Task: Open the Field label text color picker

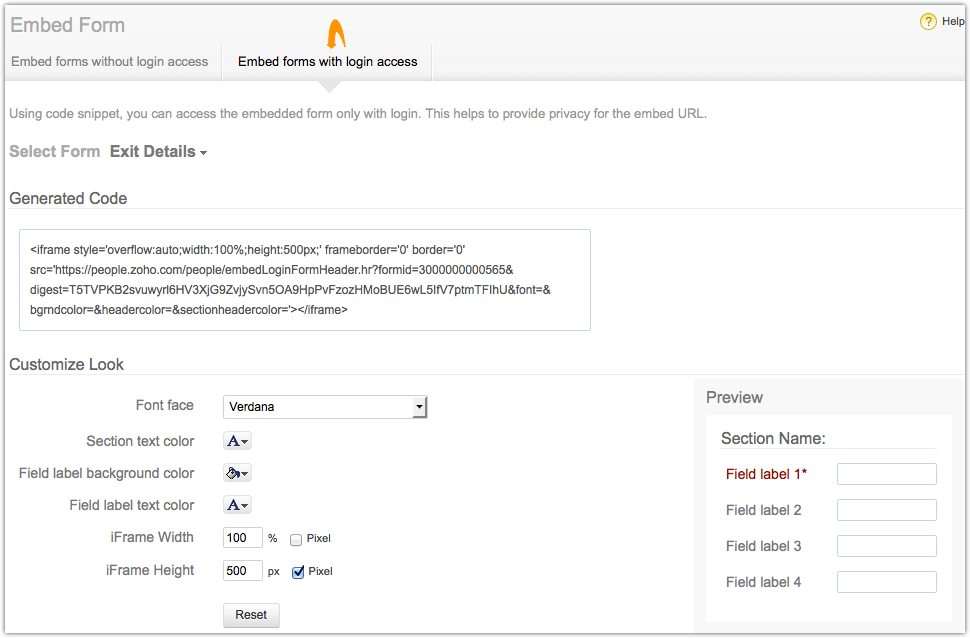Action: pyautogui.click(x=237, y=505)
